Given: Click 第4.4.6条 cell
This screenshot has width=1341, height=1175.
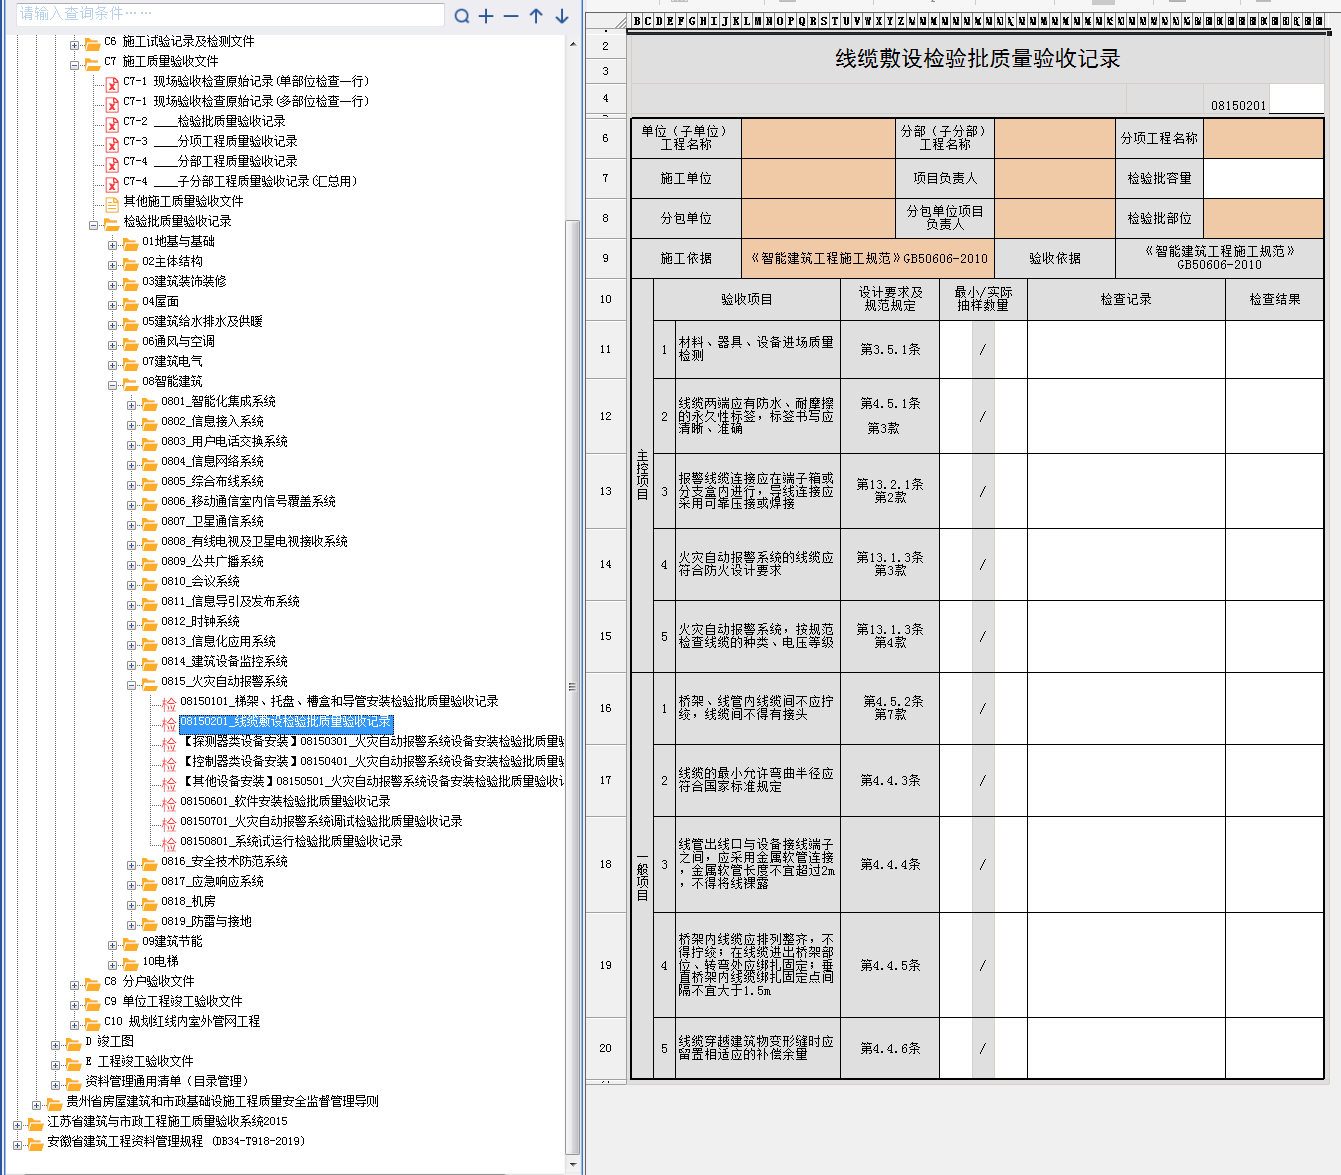Looking at the screenshot, I should tap(890, 1048).
